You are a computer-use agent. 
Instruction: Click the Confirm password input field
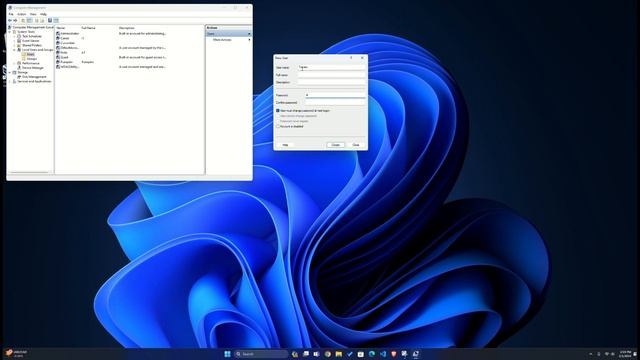[335, 102]
